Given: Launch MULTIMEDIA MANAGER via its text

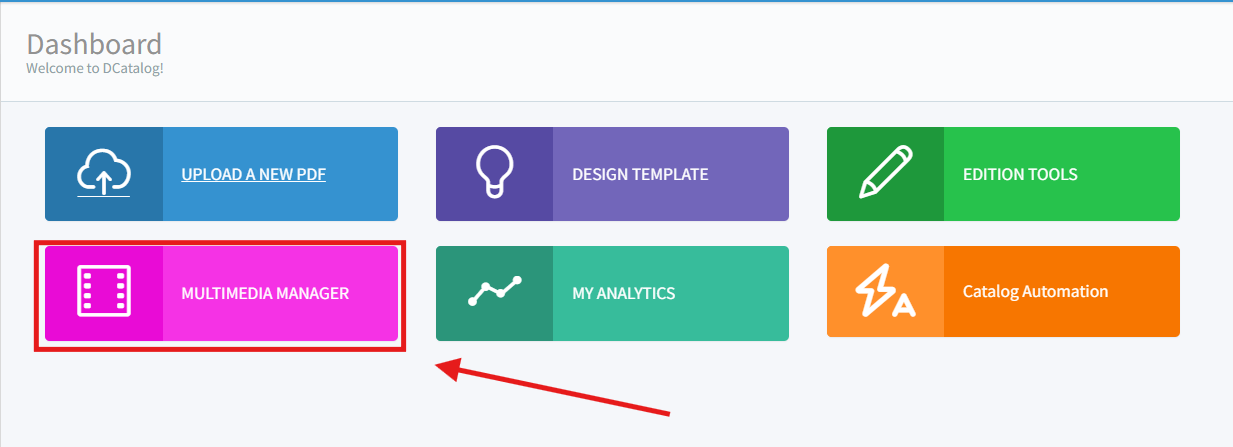Looking at the screenshot, I should pyautogui.click(x=265, y=293).
